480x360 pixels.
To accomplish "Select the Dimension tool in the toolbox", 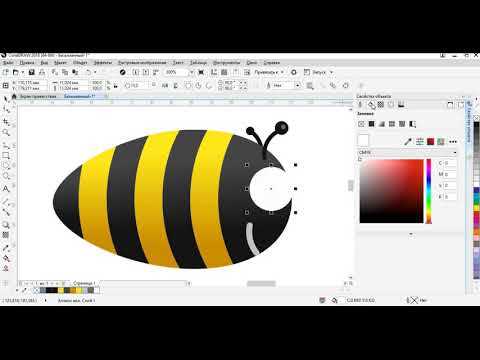I will coord(6,202).
